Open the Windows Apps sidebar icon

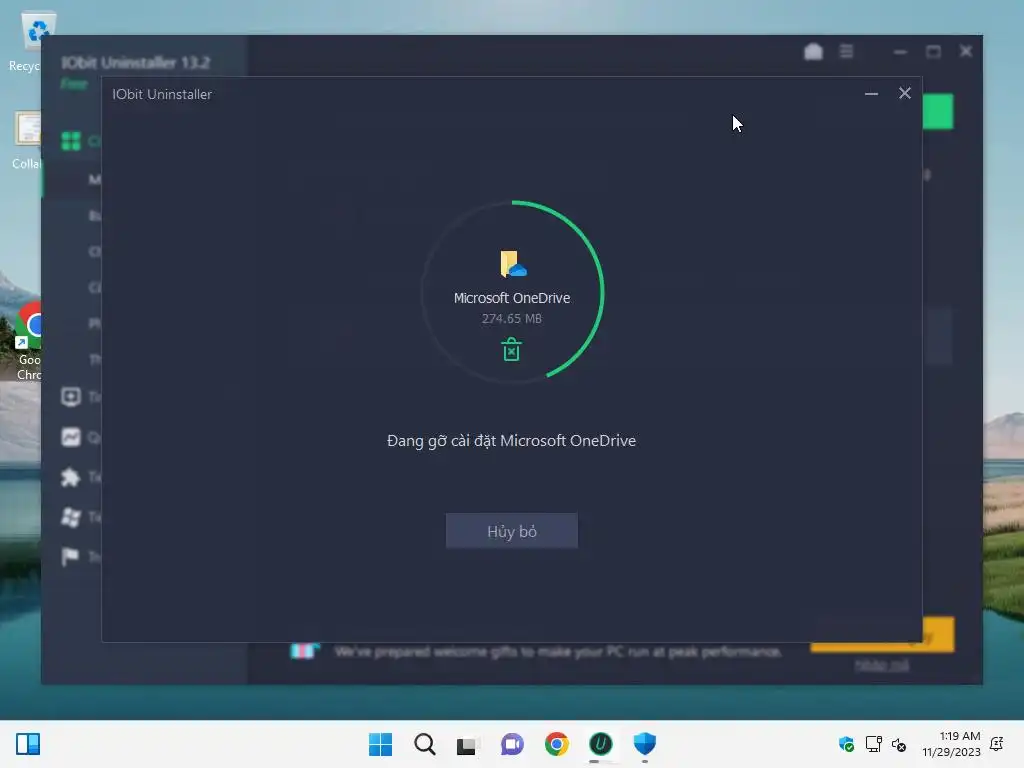(x=71, y=517)
